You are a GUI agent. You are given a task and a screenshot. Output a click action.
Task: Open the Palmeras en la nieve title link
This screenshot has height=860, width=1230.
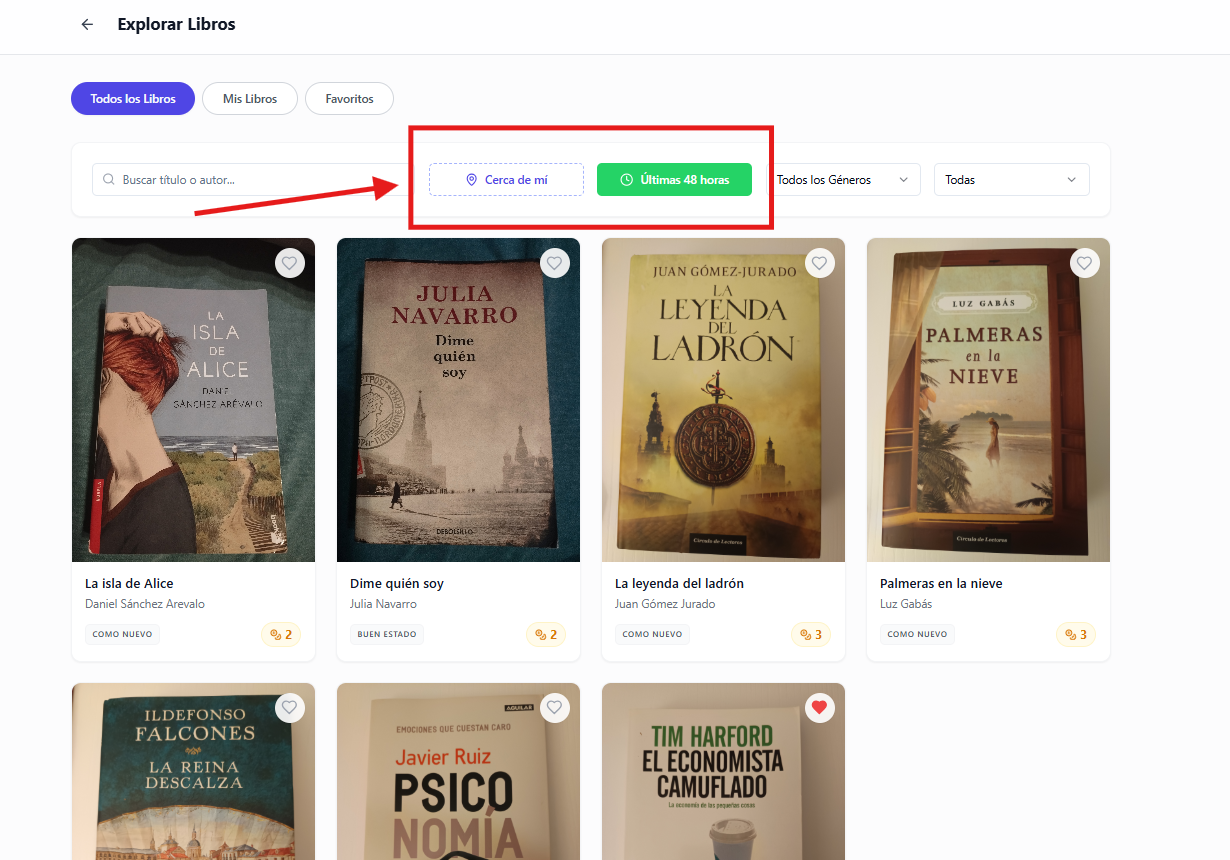941,583
